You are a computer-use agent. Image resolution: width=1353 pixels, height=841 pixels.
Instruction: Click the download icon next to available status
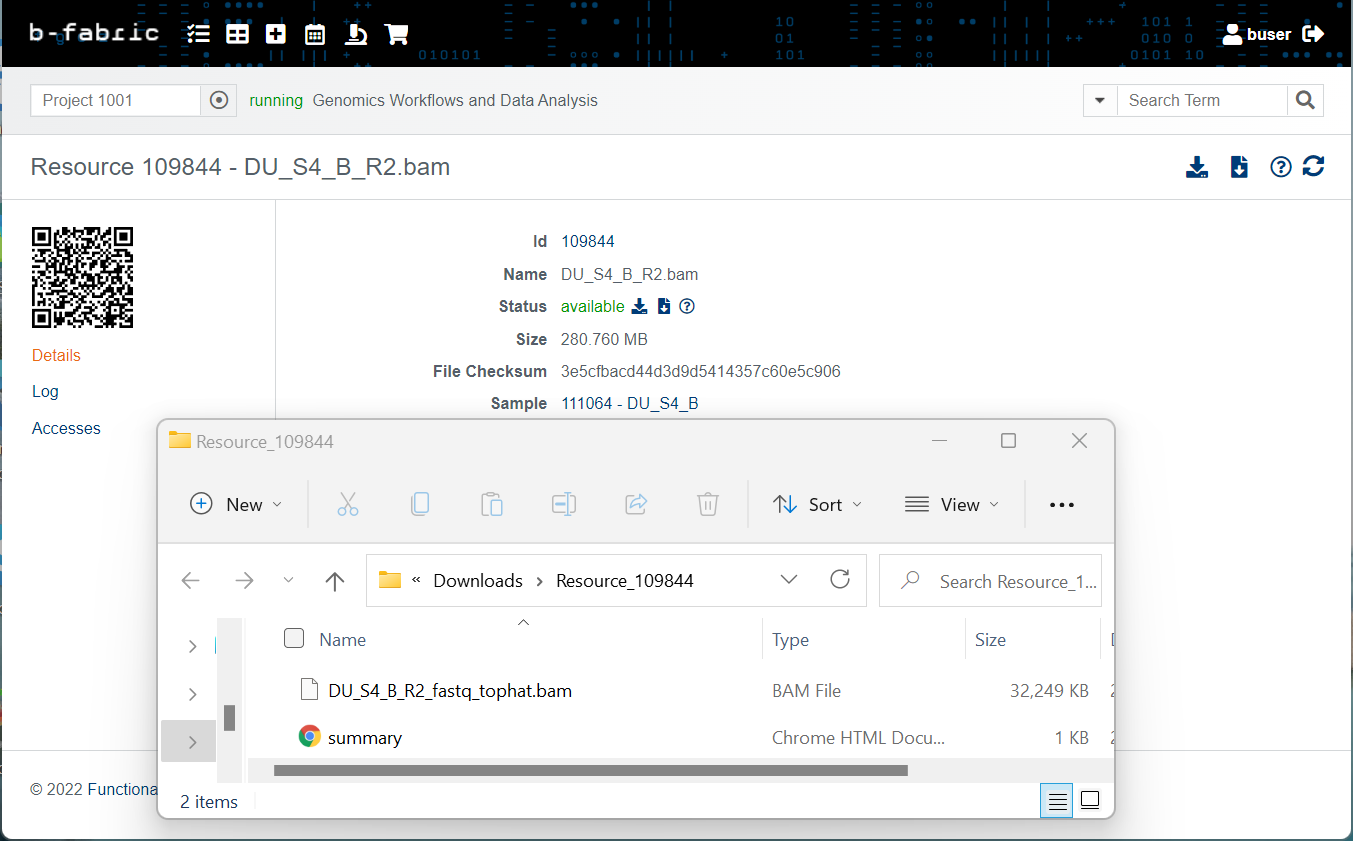click(640, 307)
